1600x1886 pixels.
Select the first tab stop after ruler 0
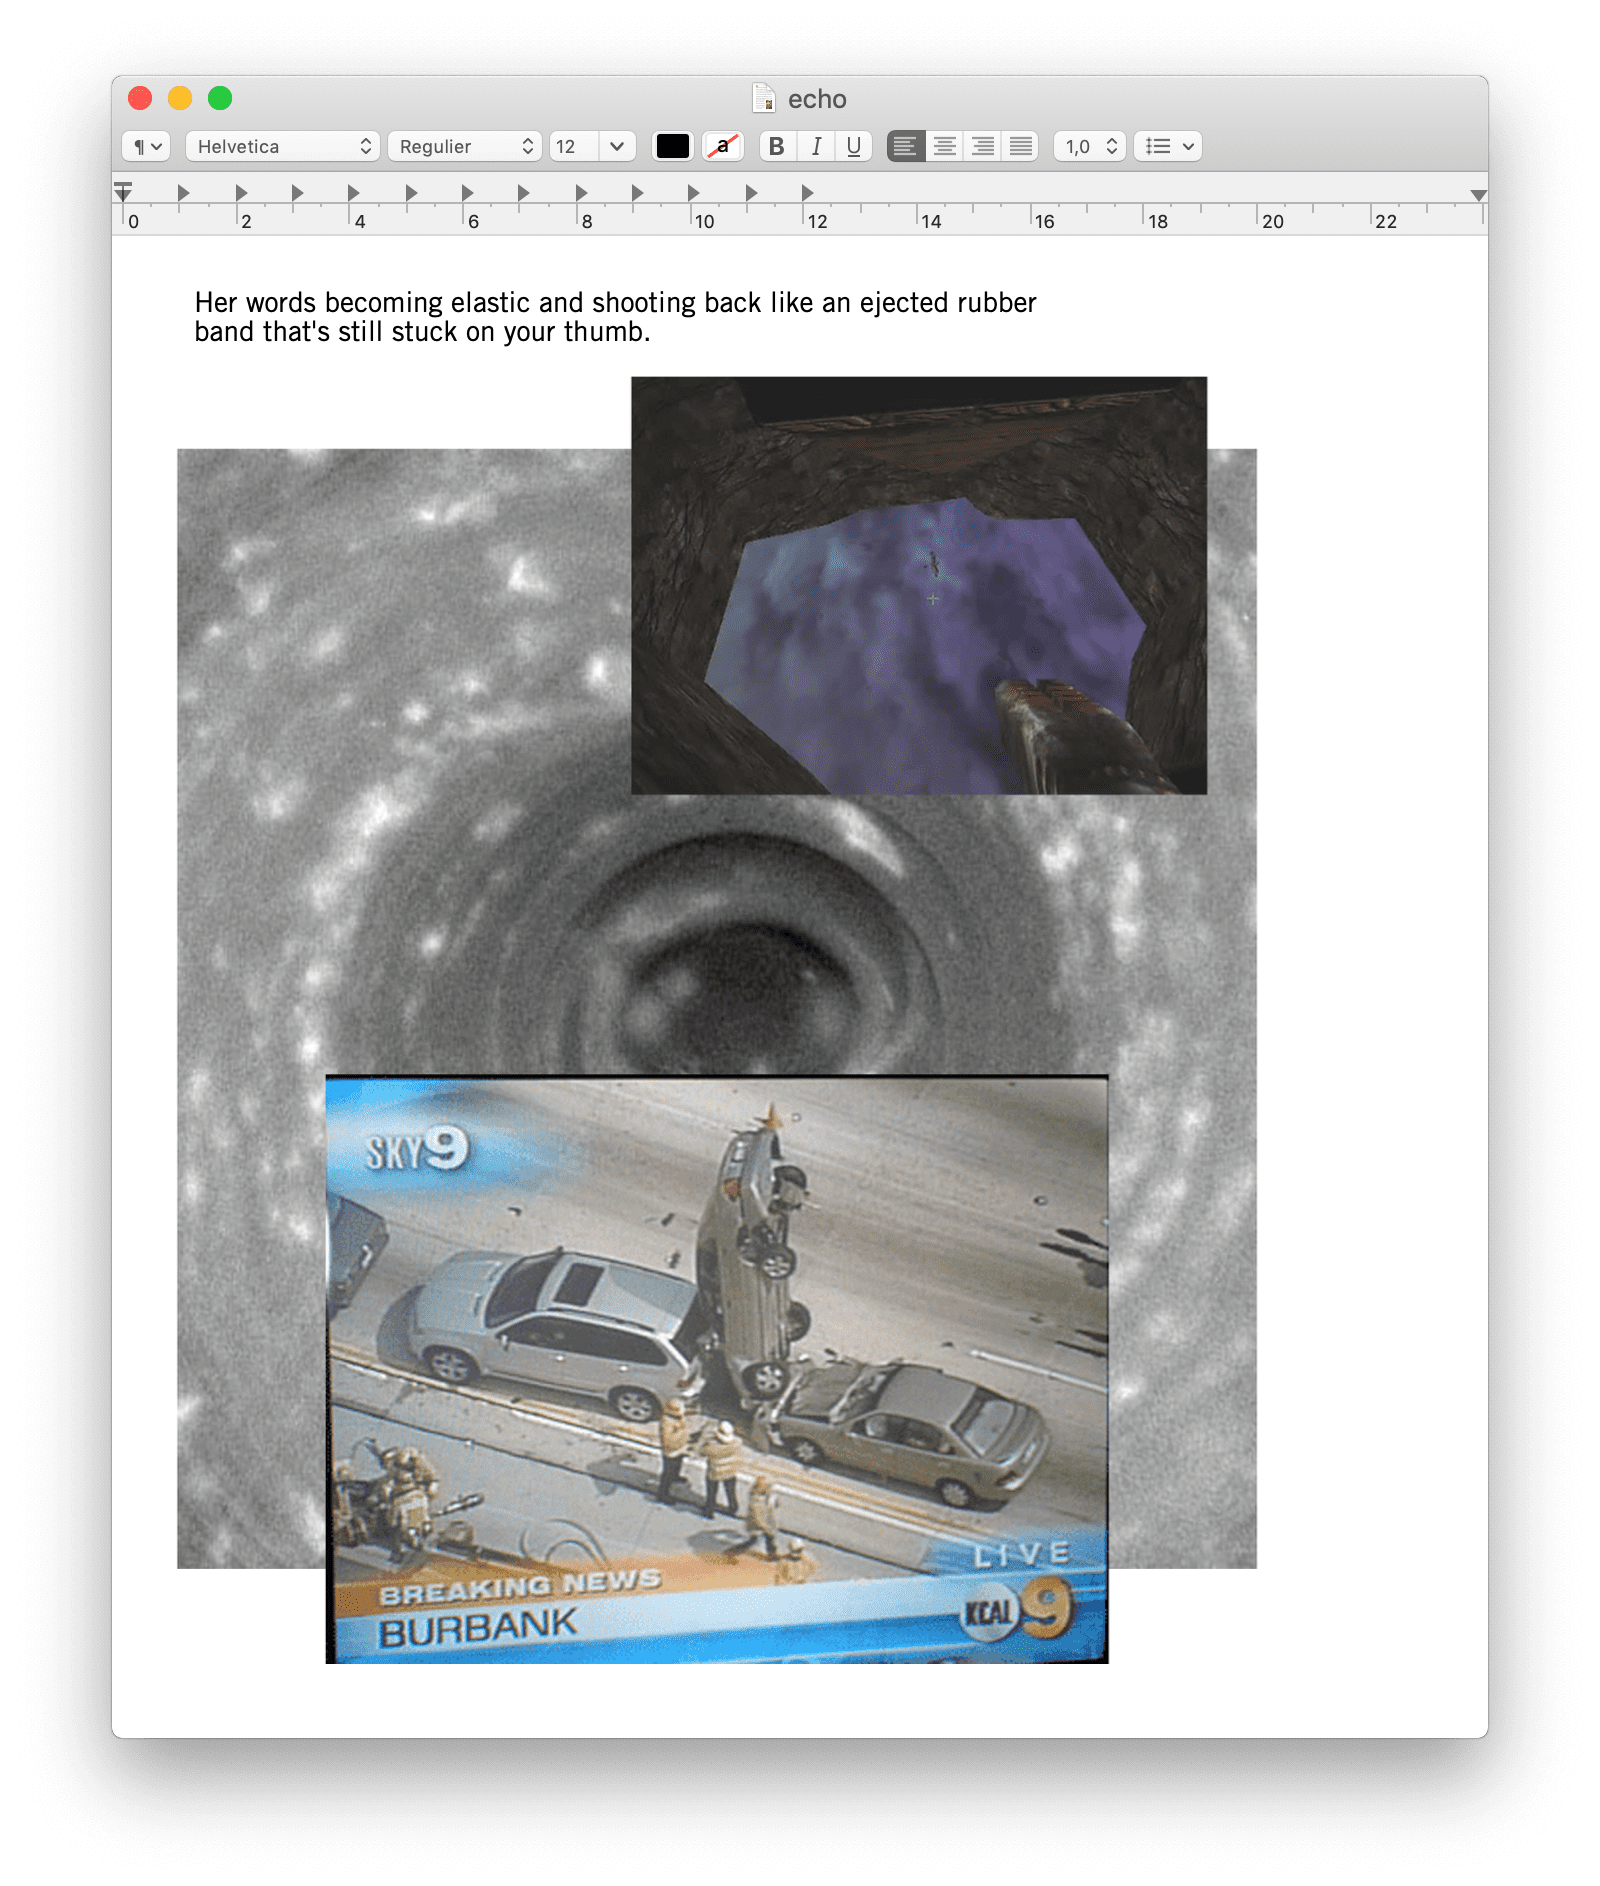point(183,192)
